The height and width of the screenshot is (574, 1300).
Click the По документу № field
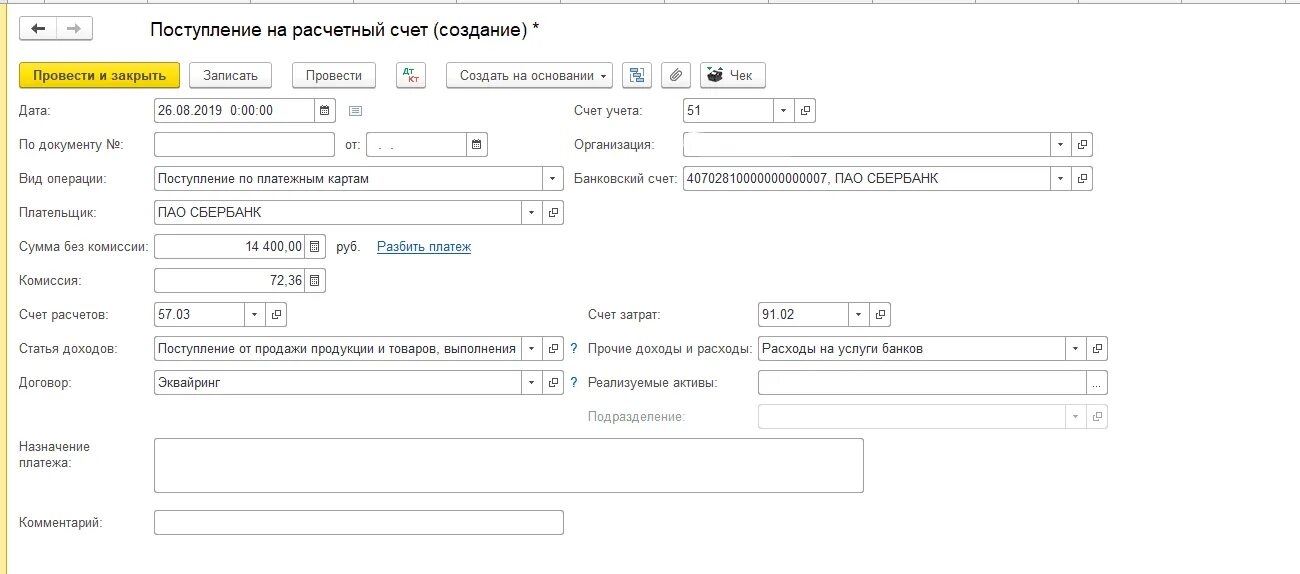pos(245,144)
